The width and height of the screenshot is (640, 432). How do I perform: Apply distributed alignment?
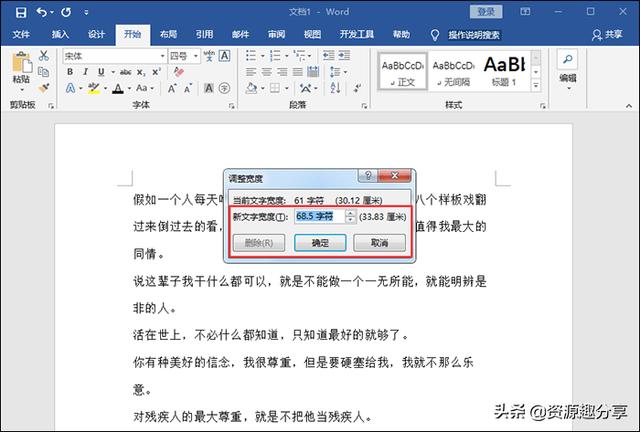click(x=313, y=72)
